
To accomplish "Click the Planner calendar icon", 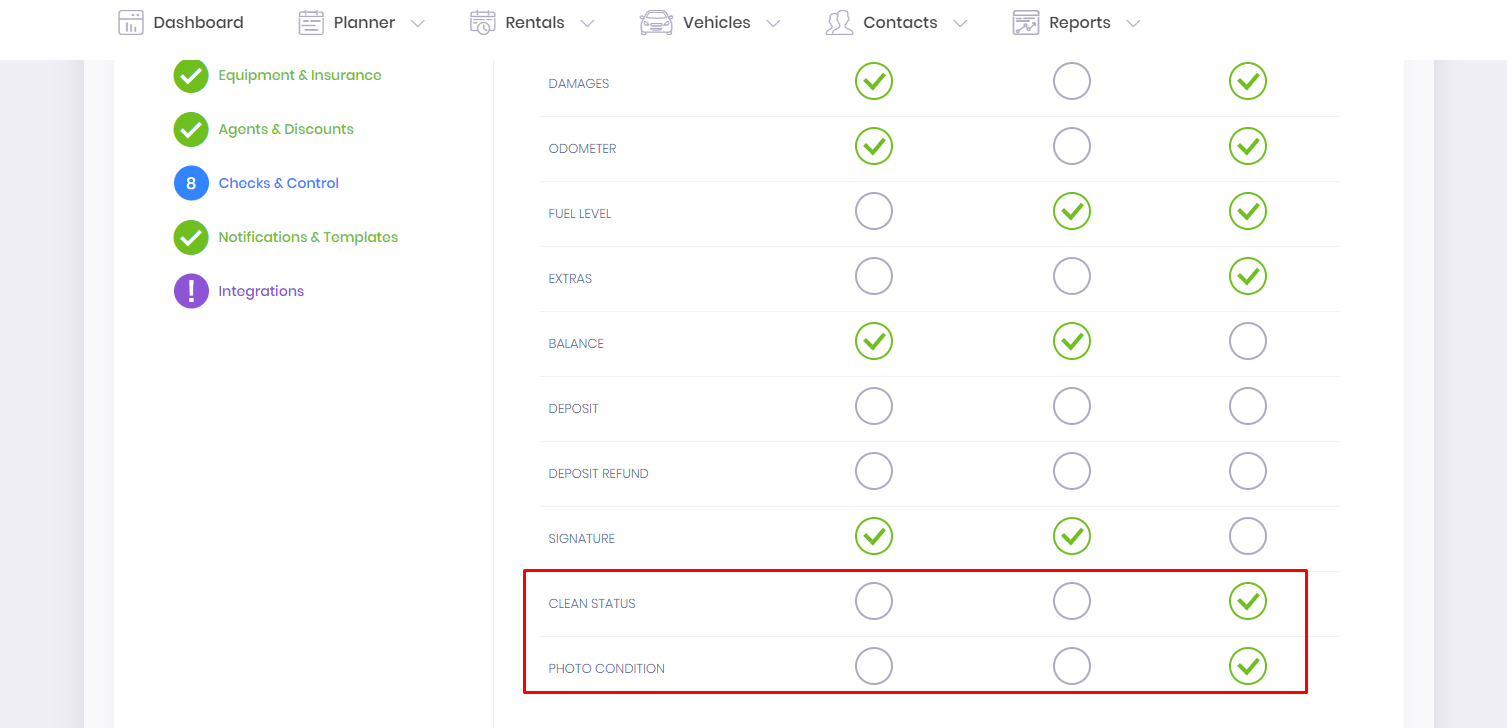I will tap(311, 22).
